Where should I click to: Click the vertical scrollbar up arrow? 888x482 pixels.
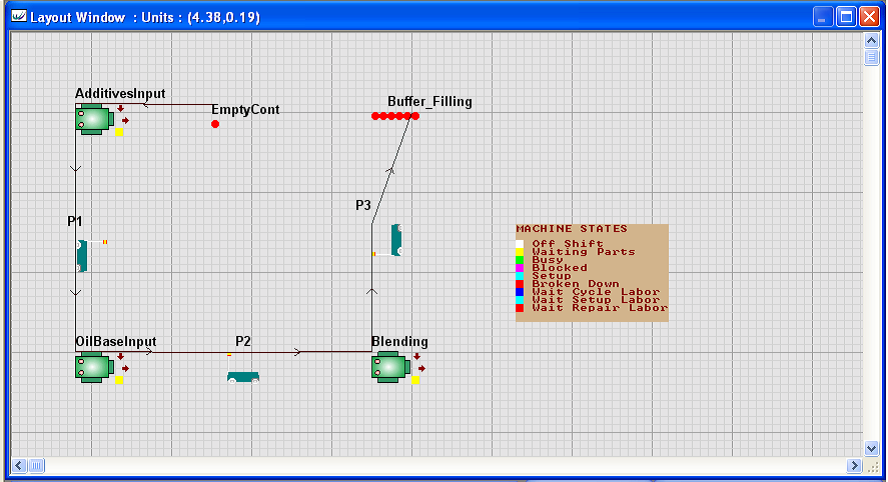pyautogui.click(x=871, y=39)
